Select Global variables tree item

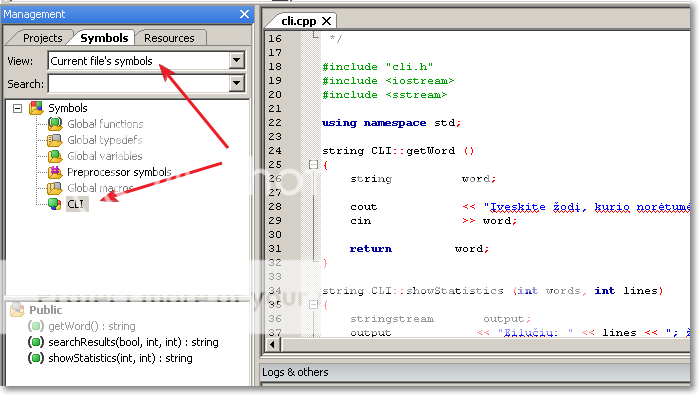[x=104, y=156]
